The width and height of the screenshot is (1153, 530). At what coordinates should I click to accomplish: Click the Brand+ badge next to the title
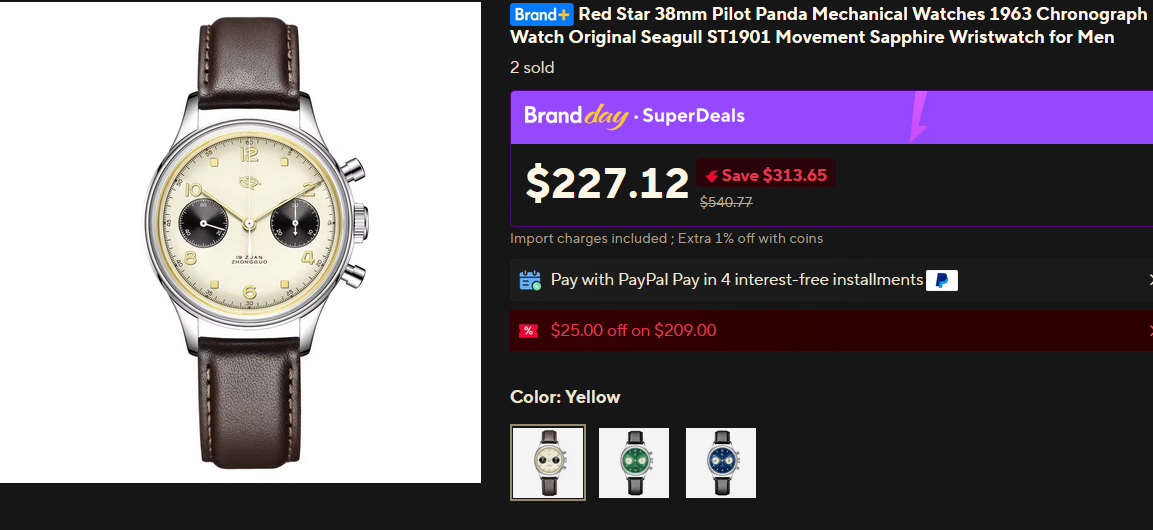(542, 15)
